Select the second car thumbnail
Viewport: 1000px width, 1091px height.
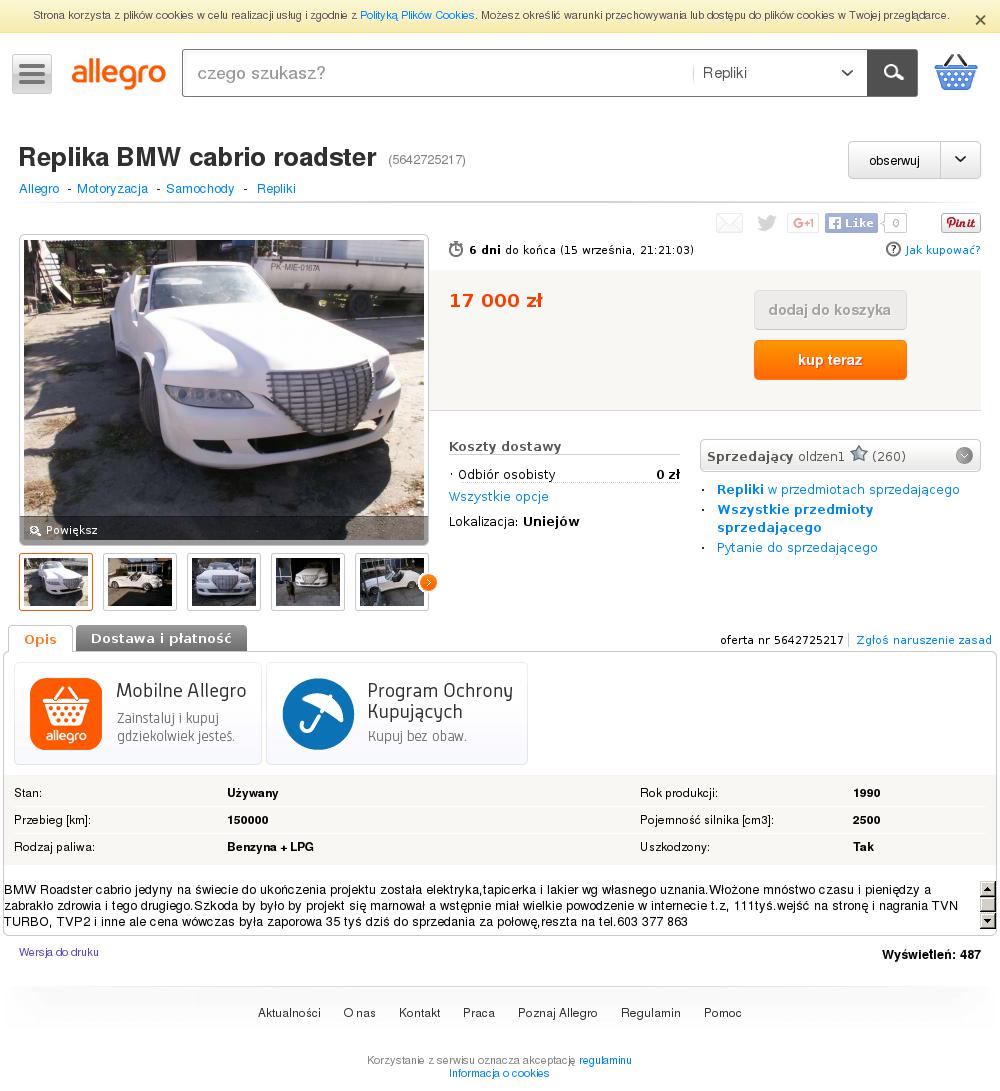tap(140, 582)
